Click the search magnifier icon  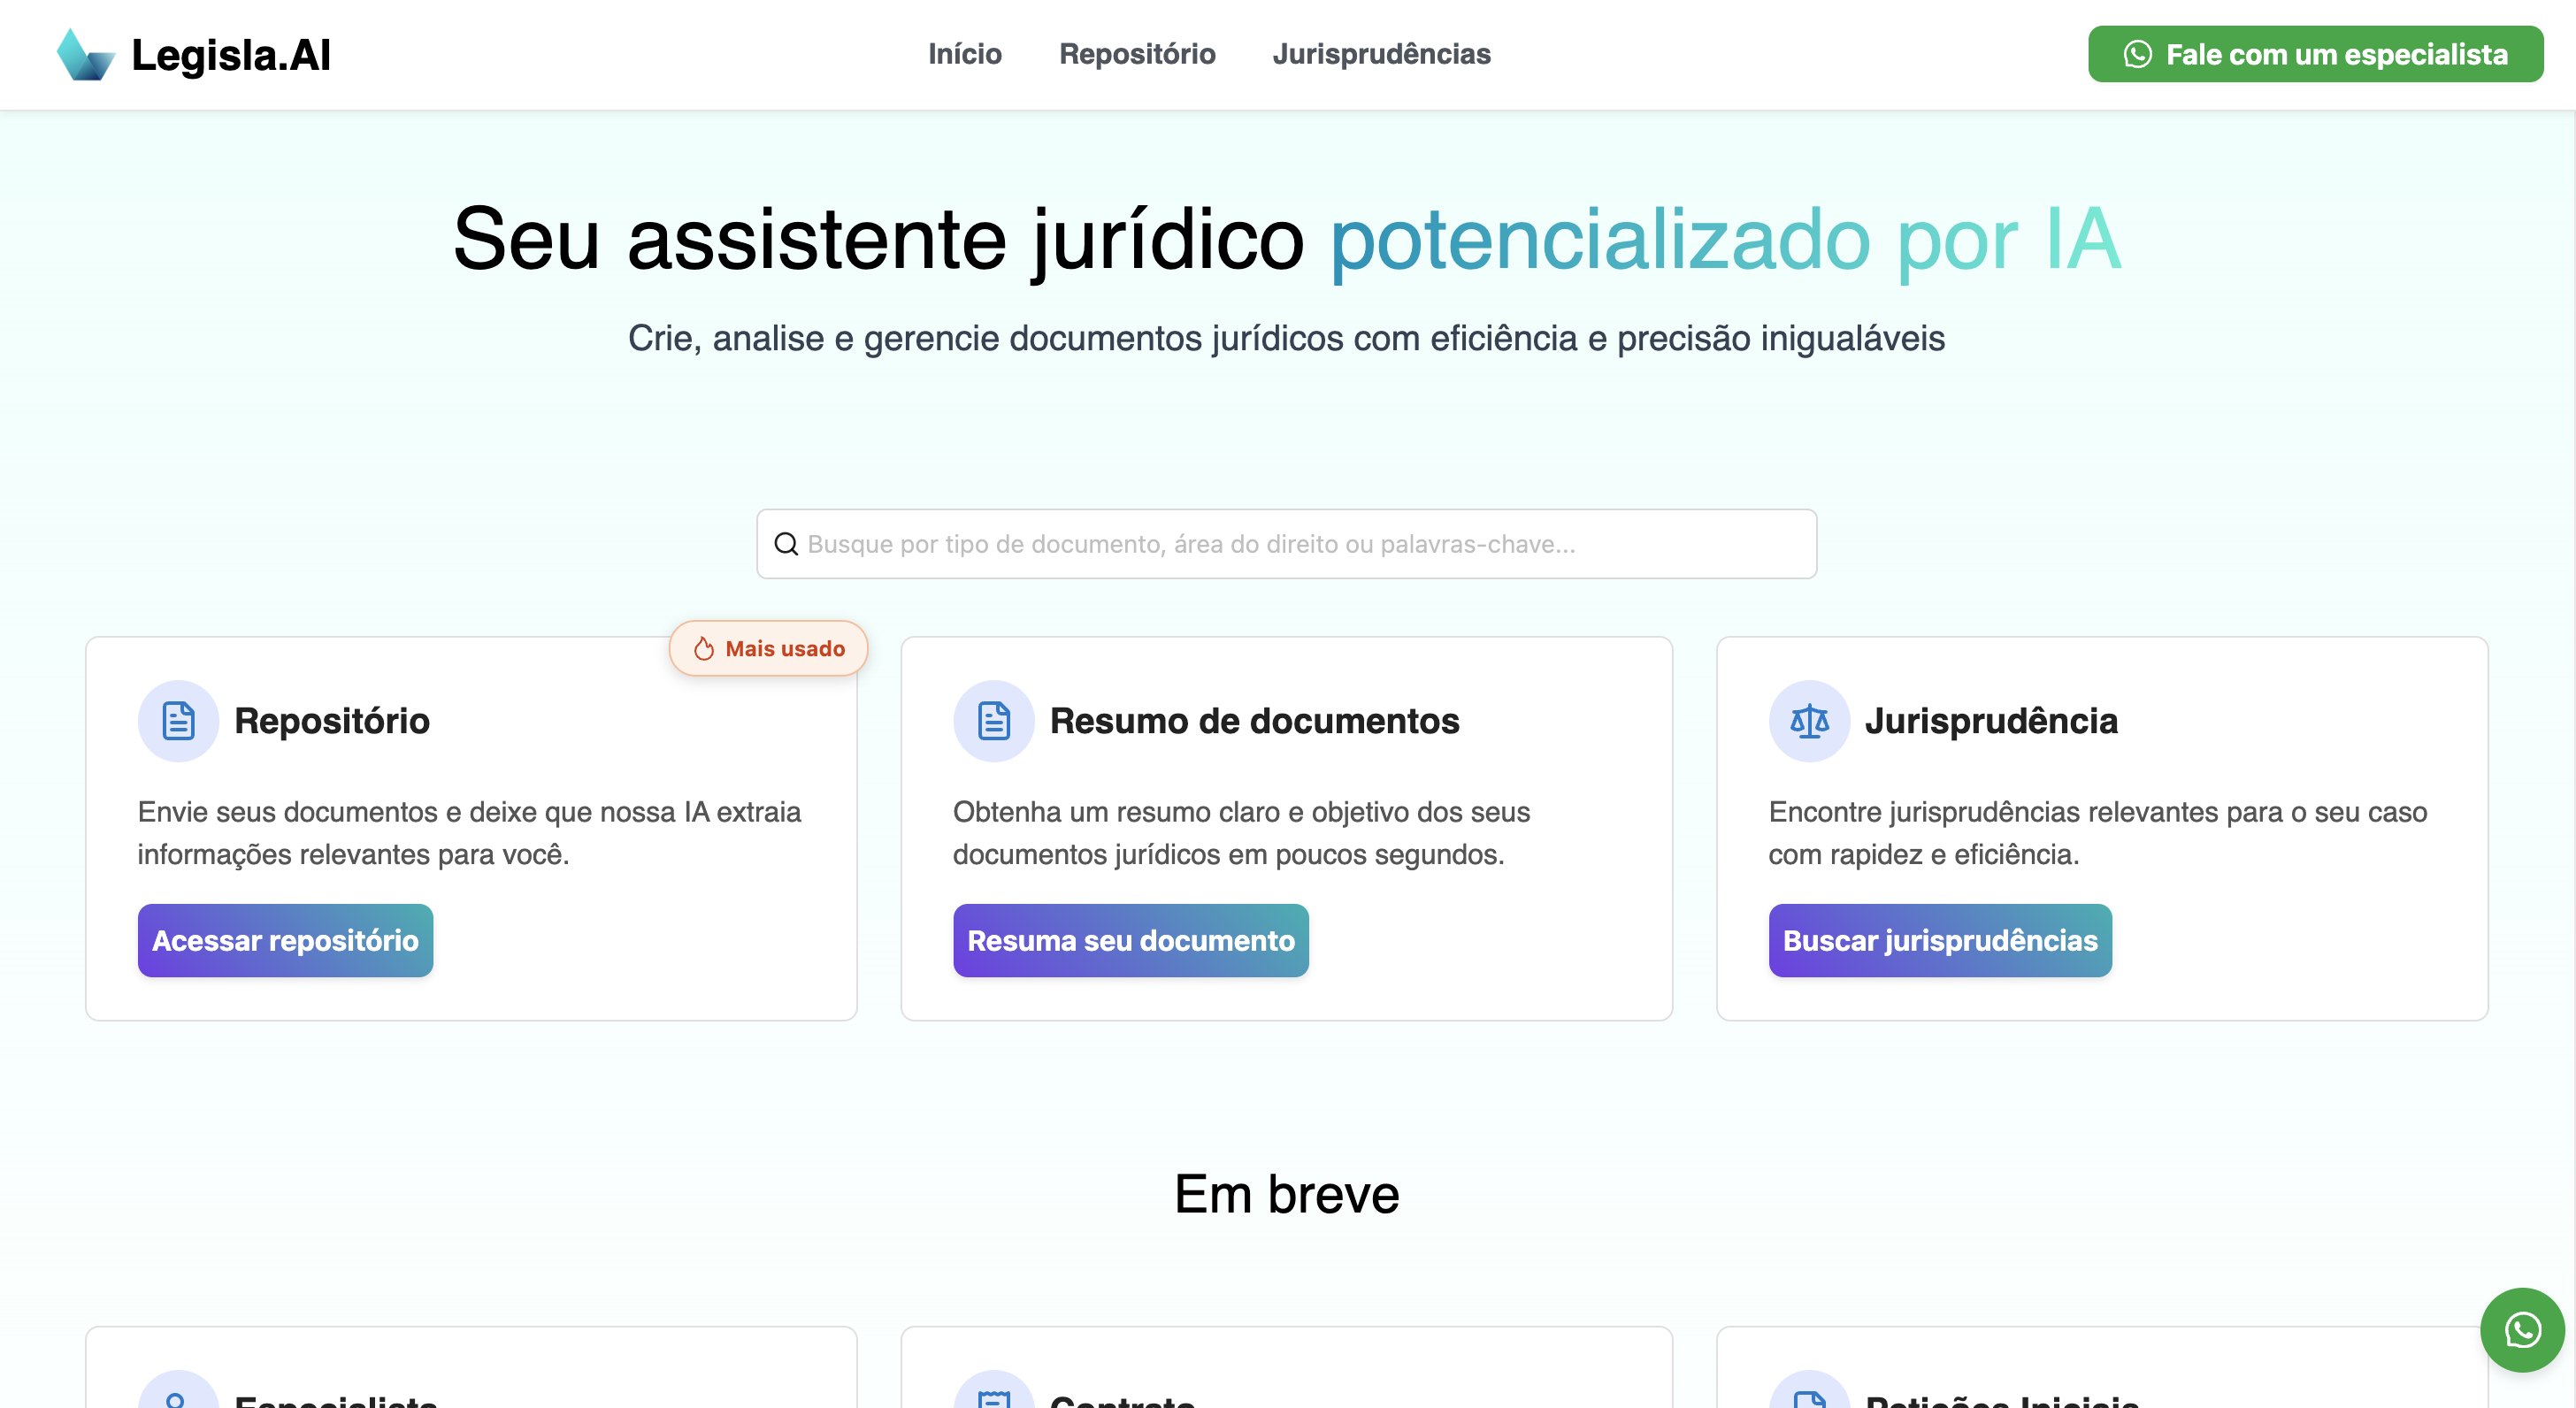(787, 543)
